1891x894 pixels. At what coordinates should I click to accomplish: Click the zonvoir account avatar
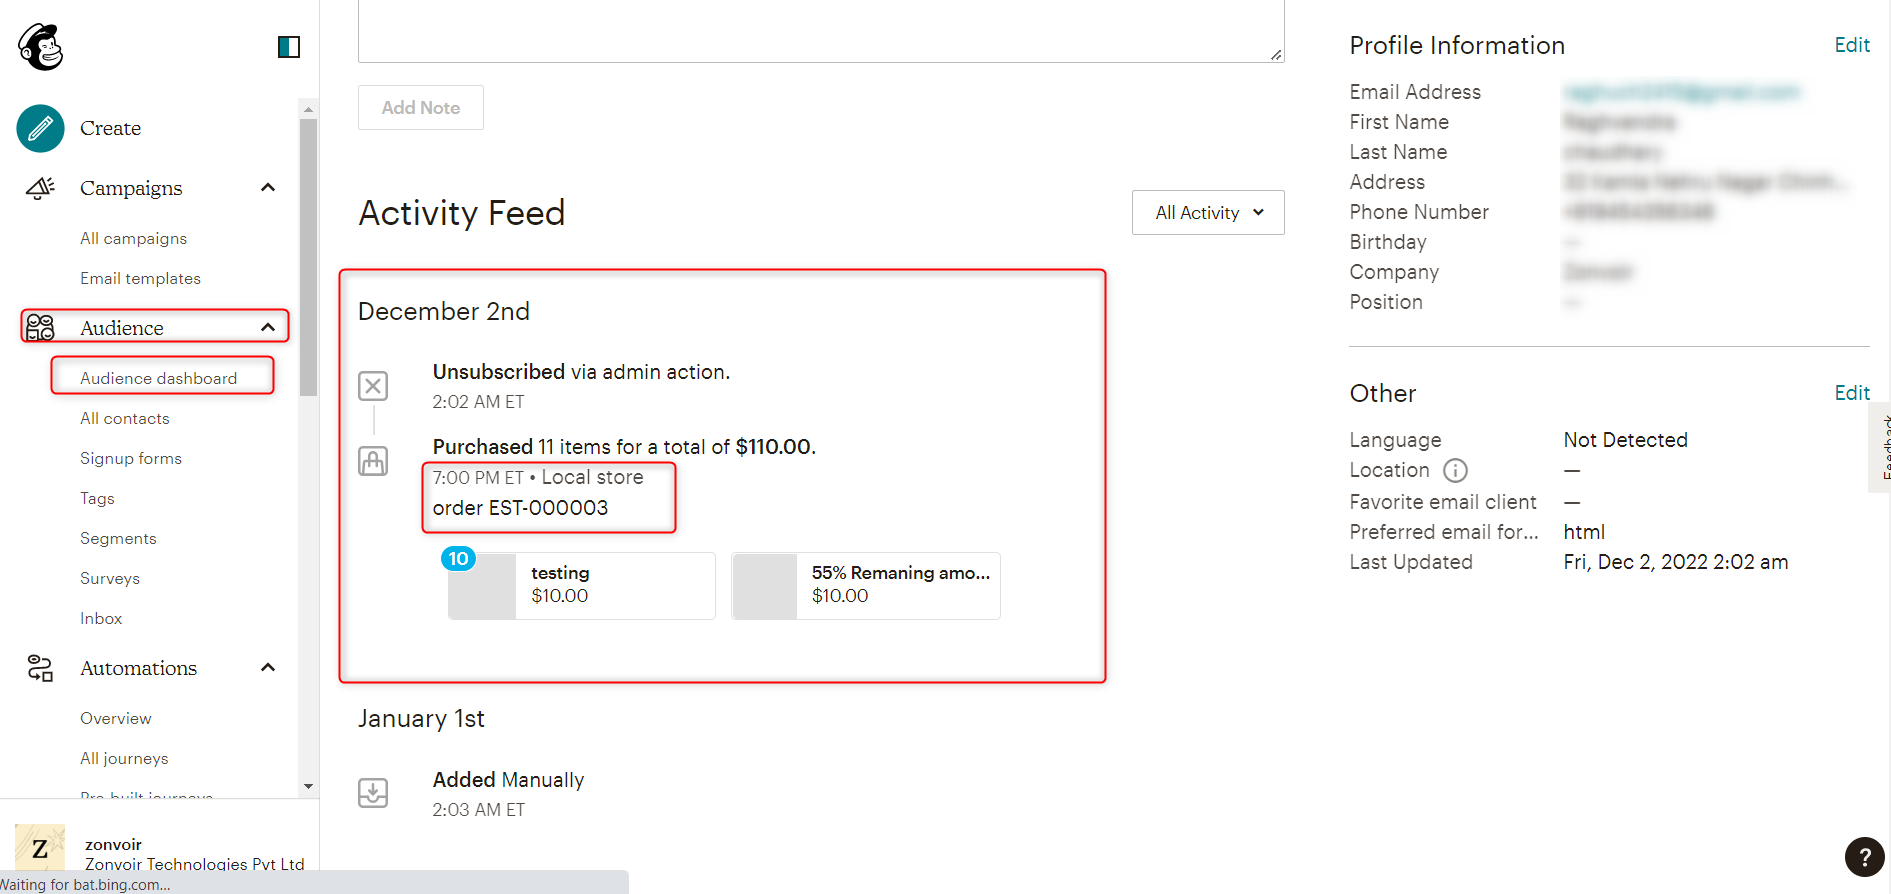(40, 847)
